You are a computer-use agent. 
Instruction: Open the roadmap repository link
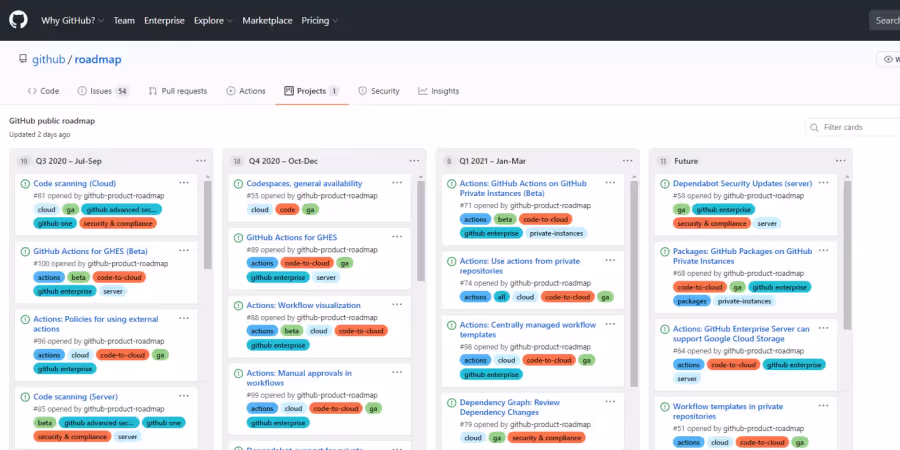click(98, 60)
